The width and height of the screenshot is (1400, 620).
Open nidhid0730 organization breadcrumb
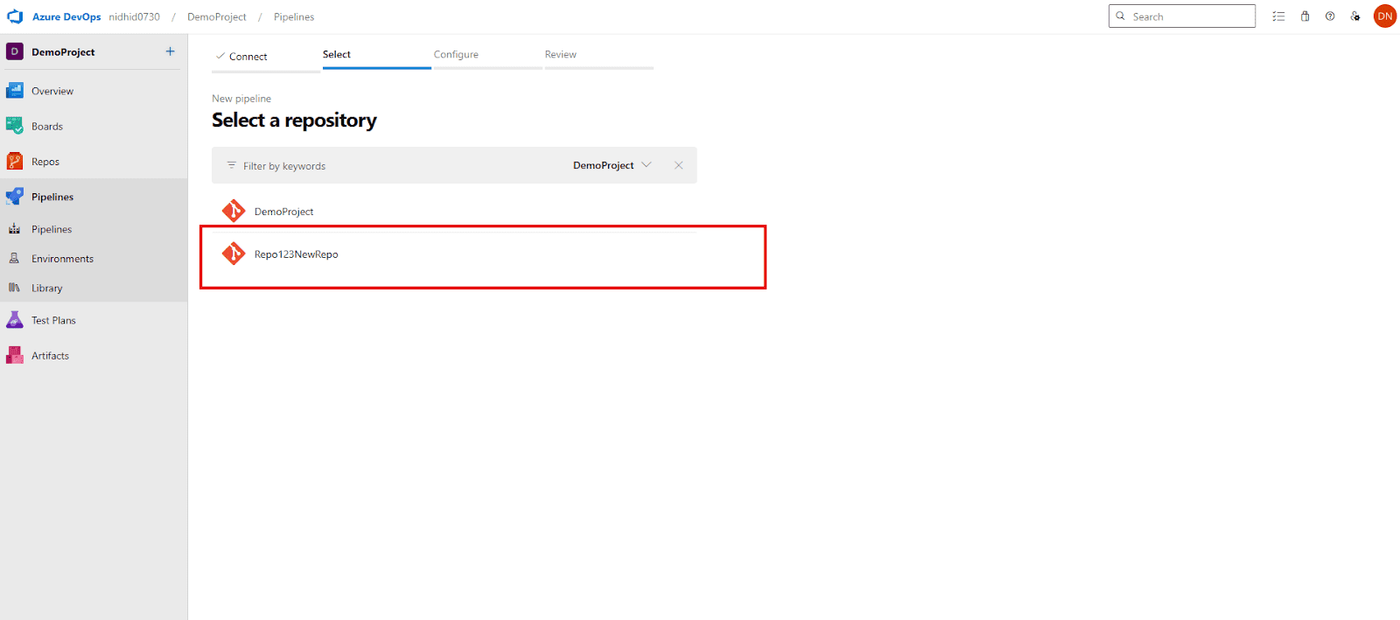point(134,17)
